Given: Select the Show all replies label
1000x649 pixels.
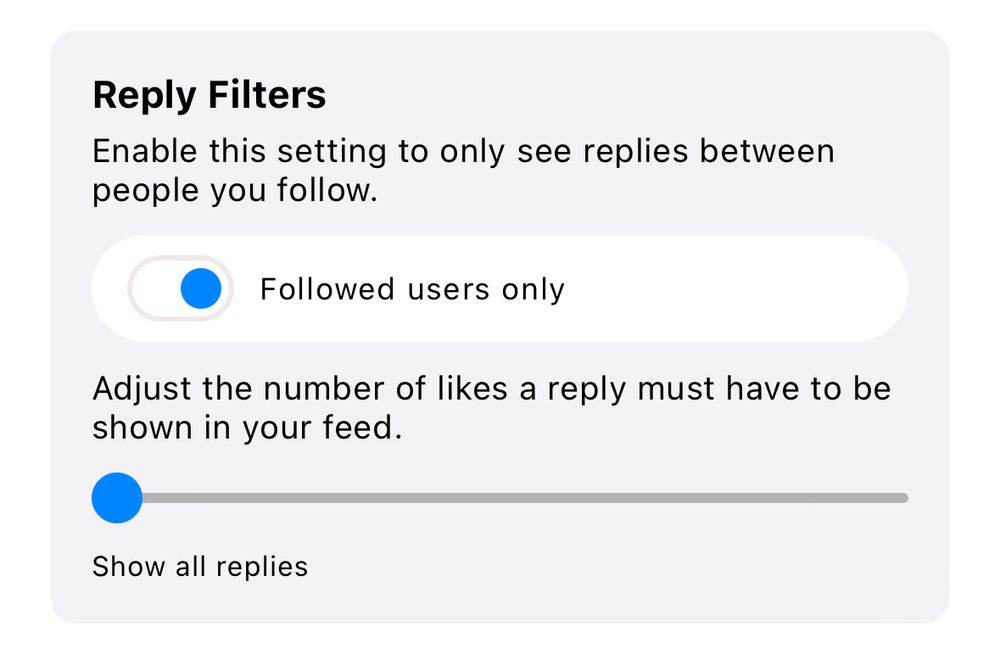Looking at the screenshot, I should click(x=199, y=566).
